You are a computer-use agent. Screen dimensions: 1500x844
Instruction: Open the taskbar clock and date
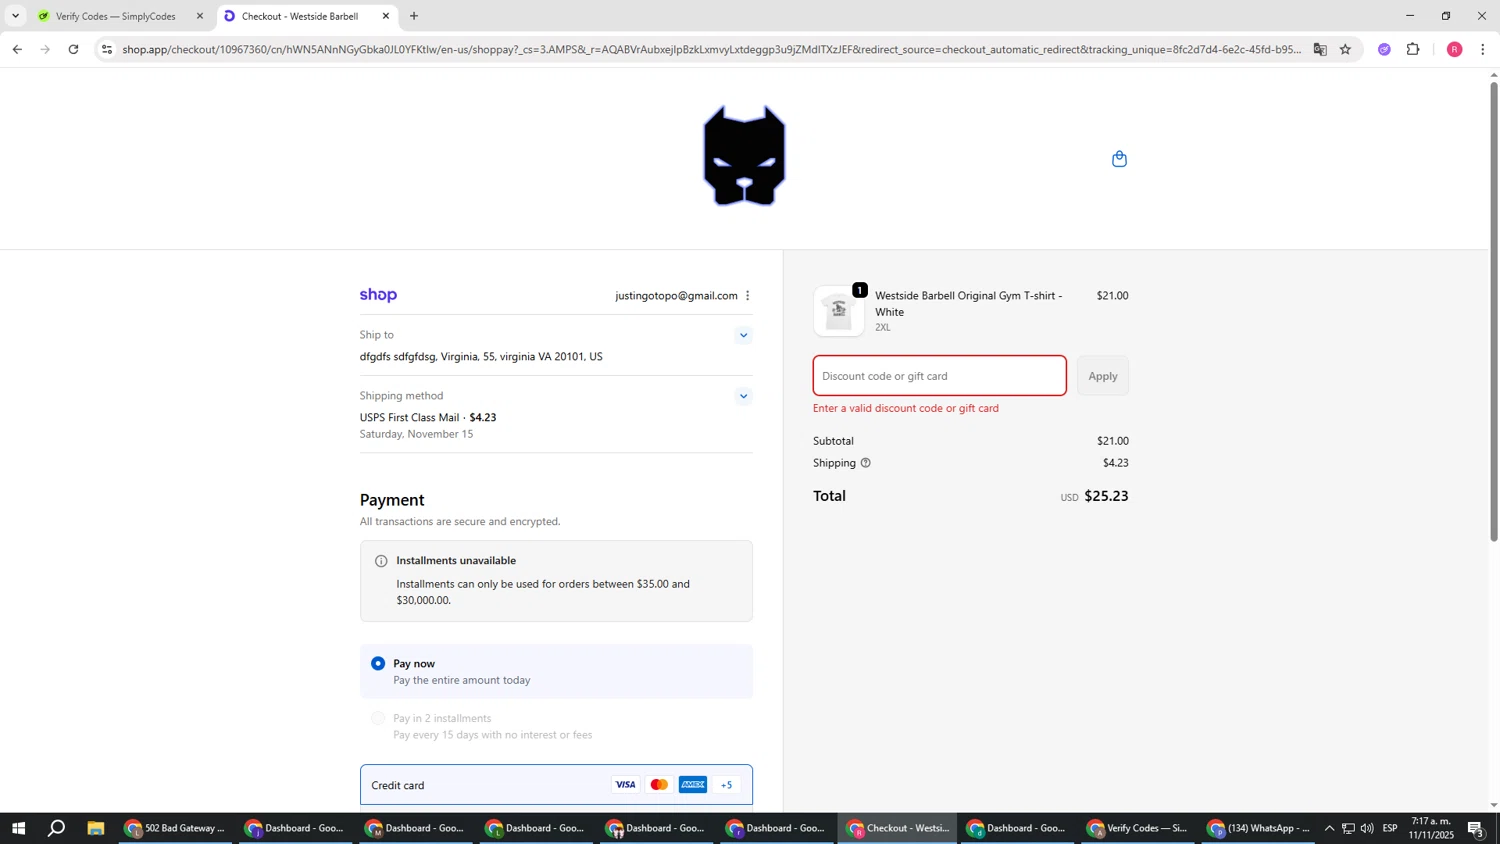pyautogui.click(x=1431, y=828)
